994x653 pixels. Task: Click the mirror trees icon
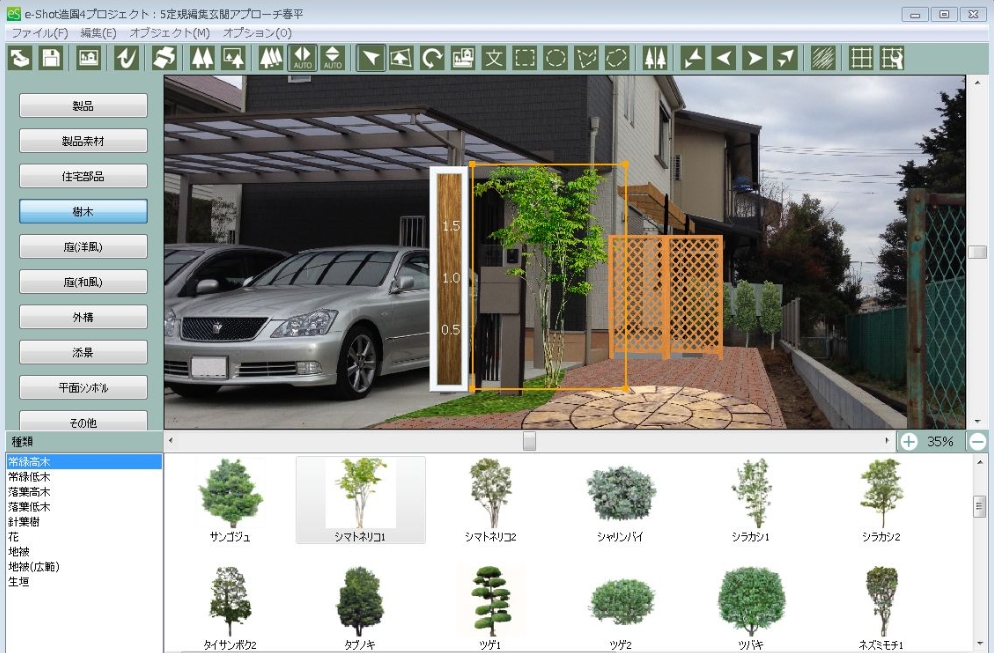(655, 58)
